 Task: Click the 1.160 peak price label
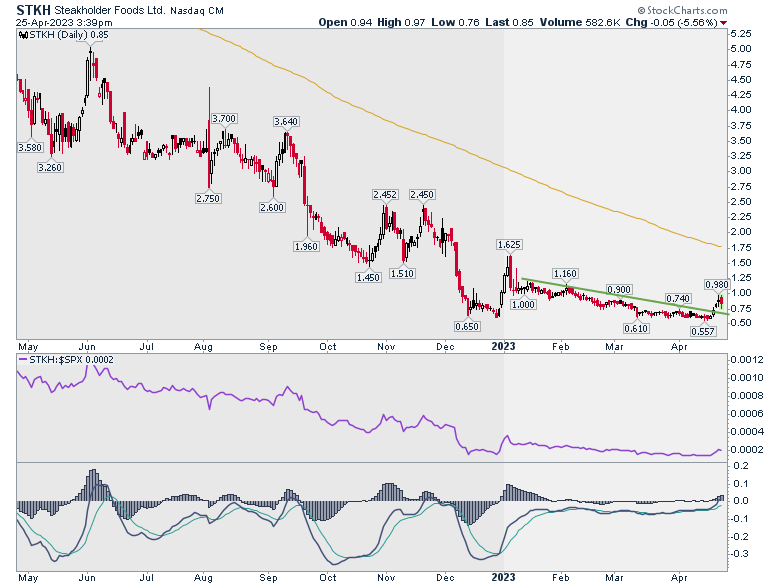point(565,274)
